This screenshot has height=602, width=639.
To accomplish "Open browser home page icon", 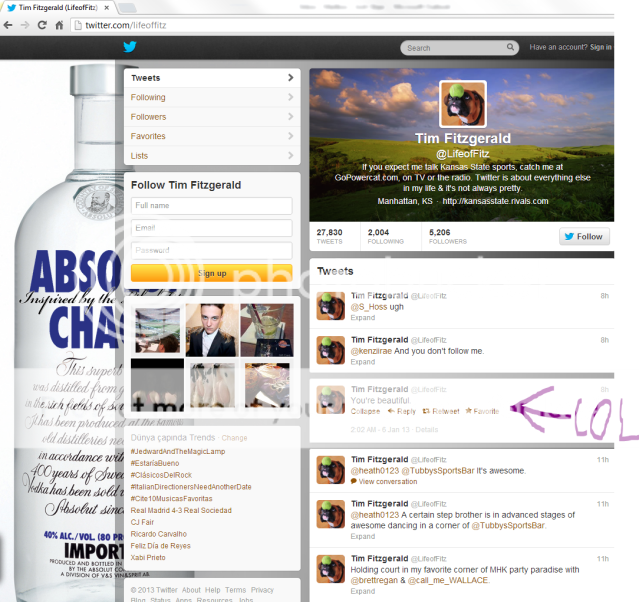I will click(59, 25).
